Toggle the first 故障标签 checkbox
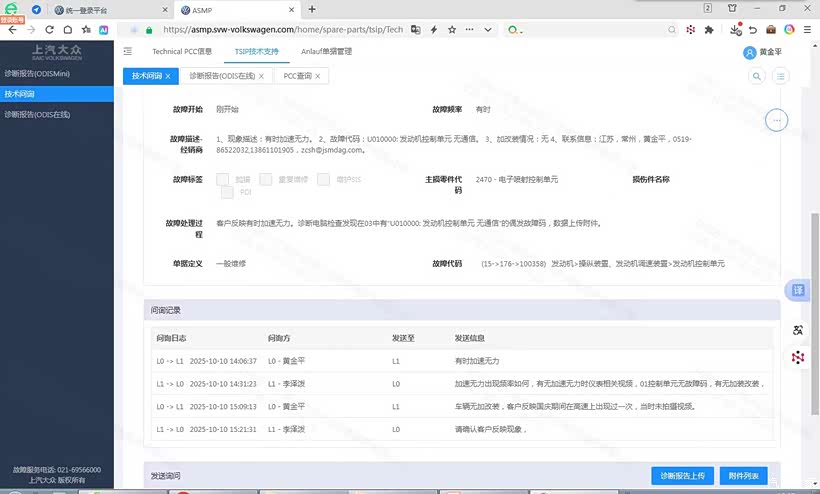Screen dimensions: 820x494 coord(223,180)
